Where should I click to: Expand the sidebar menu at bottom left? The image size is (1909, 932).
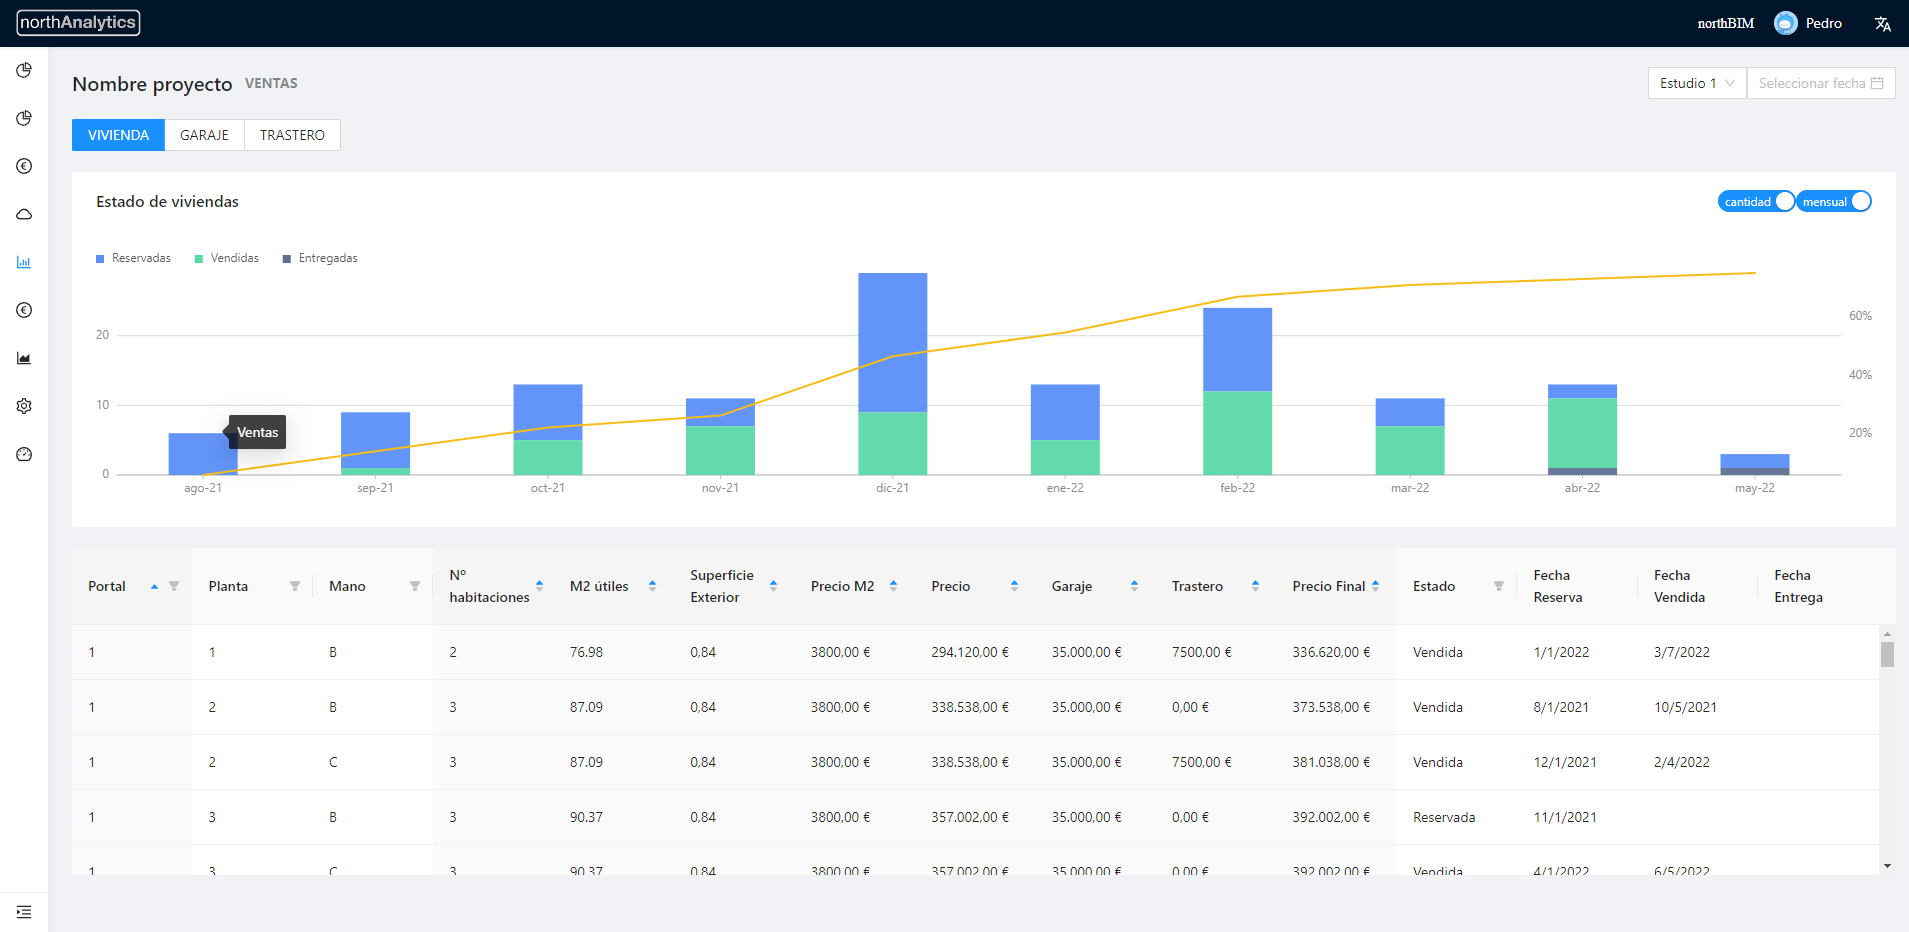24,912
